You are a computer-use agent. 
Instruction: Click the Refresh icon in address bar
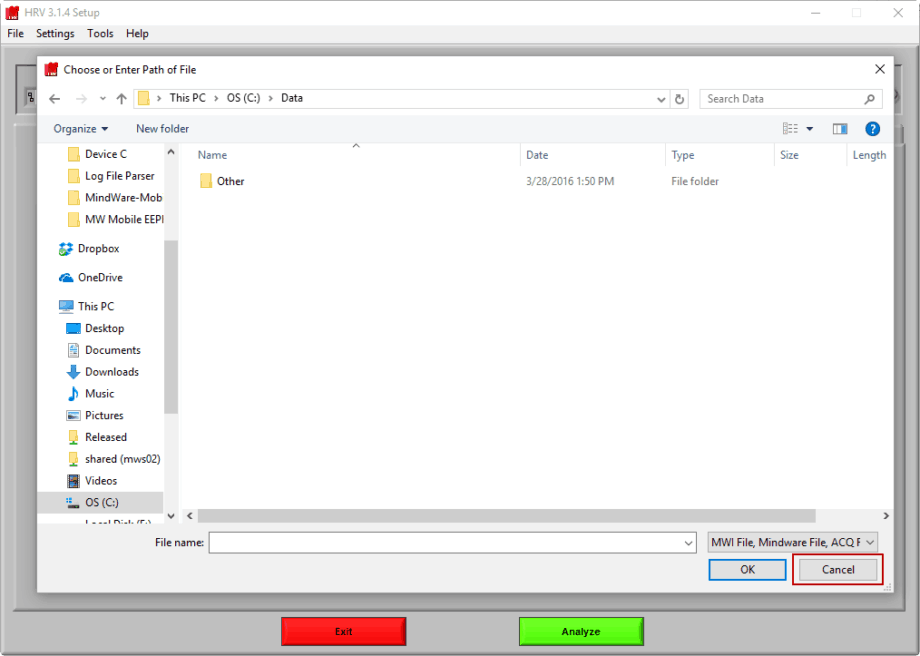pos(679,98)
